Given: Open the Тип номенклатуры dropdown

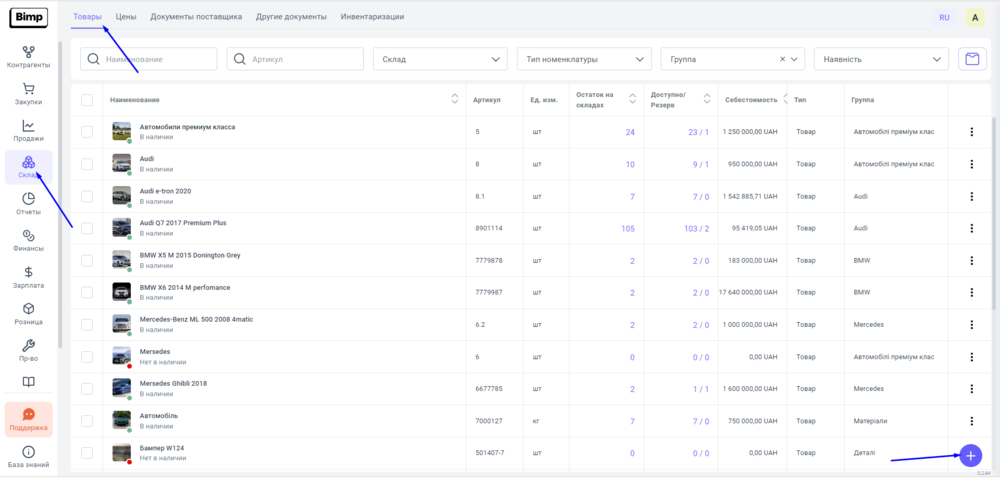Looking at the screenshot, I should (x=585, y=60).
